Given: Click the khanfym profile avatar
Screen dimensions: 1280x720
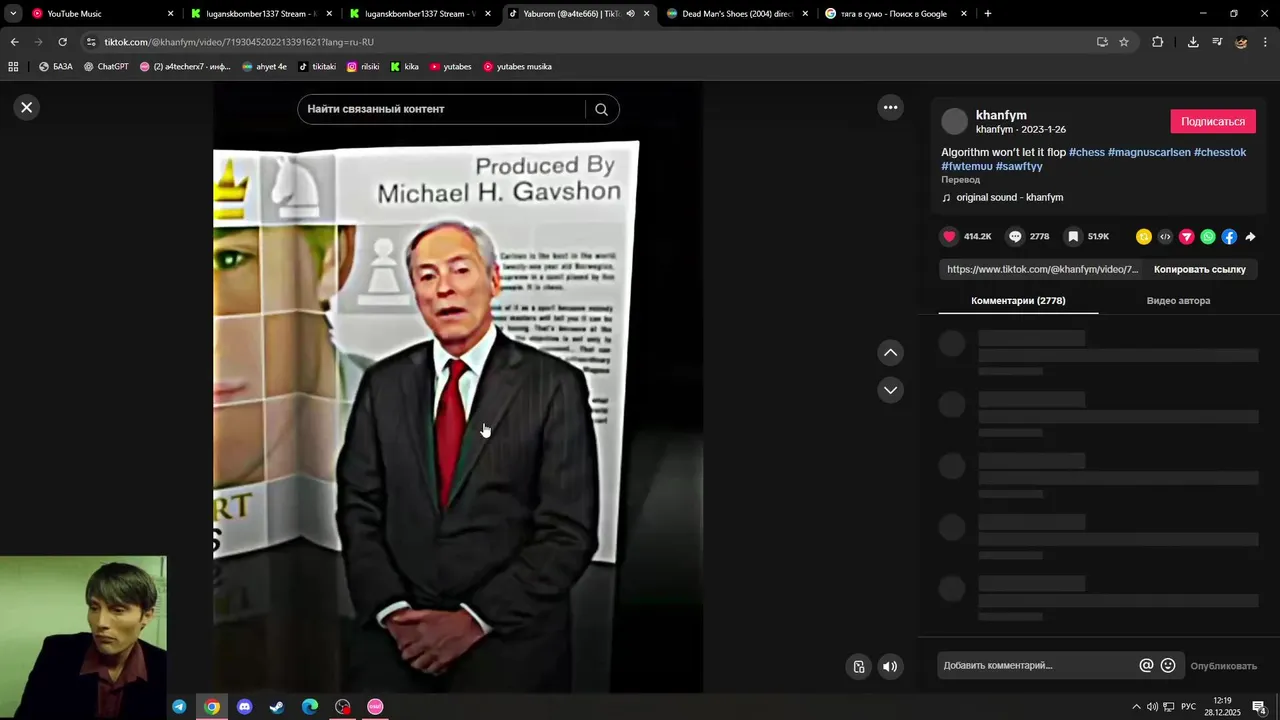Looking at the screenshot, I should pyautogui.click(x=955, y=121).
